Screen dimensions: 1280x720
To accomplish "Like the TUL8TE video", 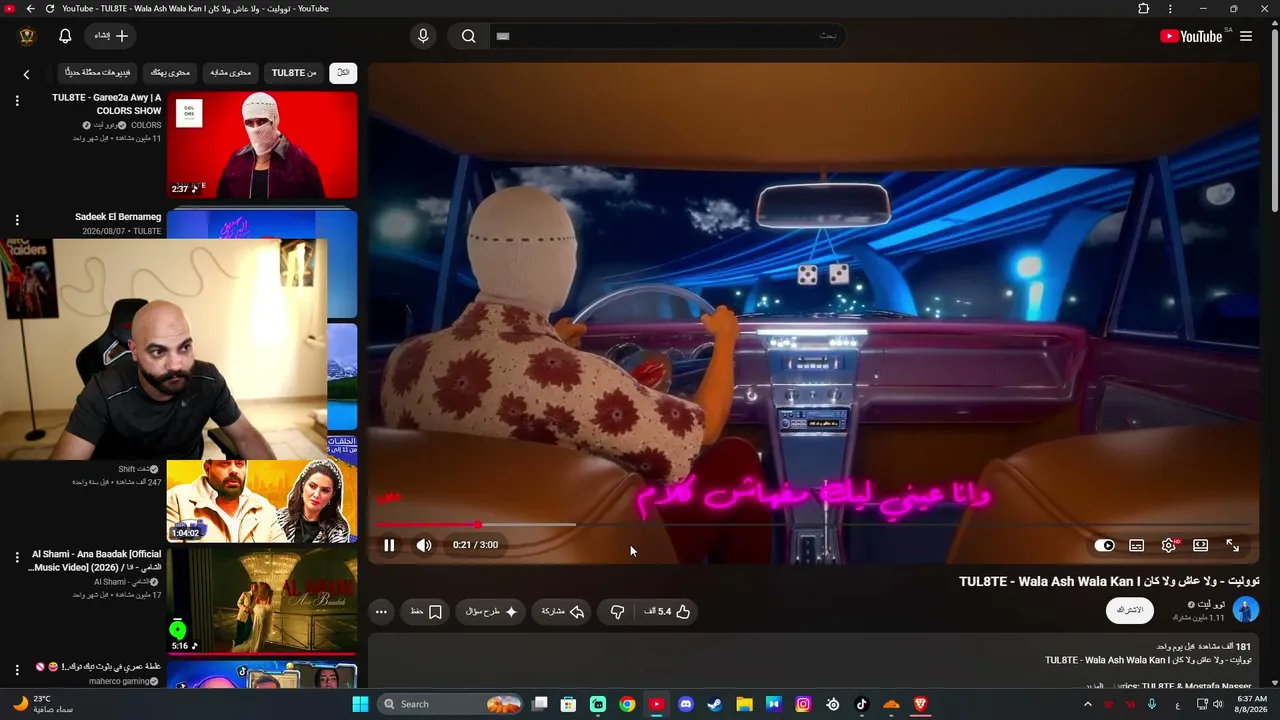I will point(669,611).
